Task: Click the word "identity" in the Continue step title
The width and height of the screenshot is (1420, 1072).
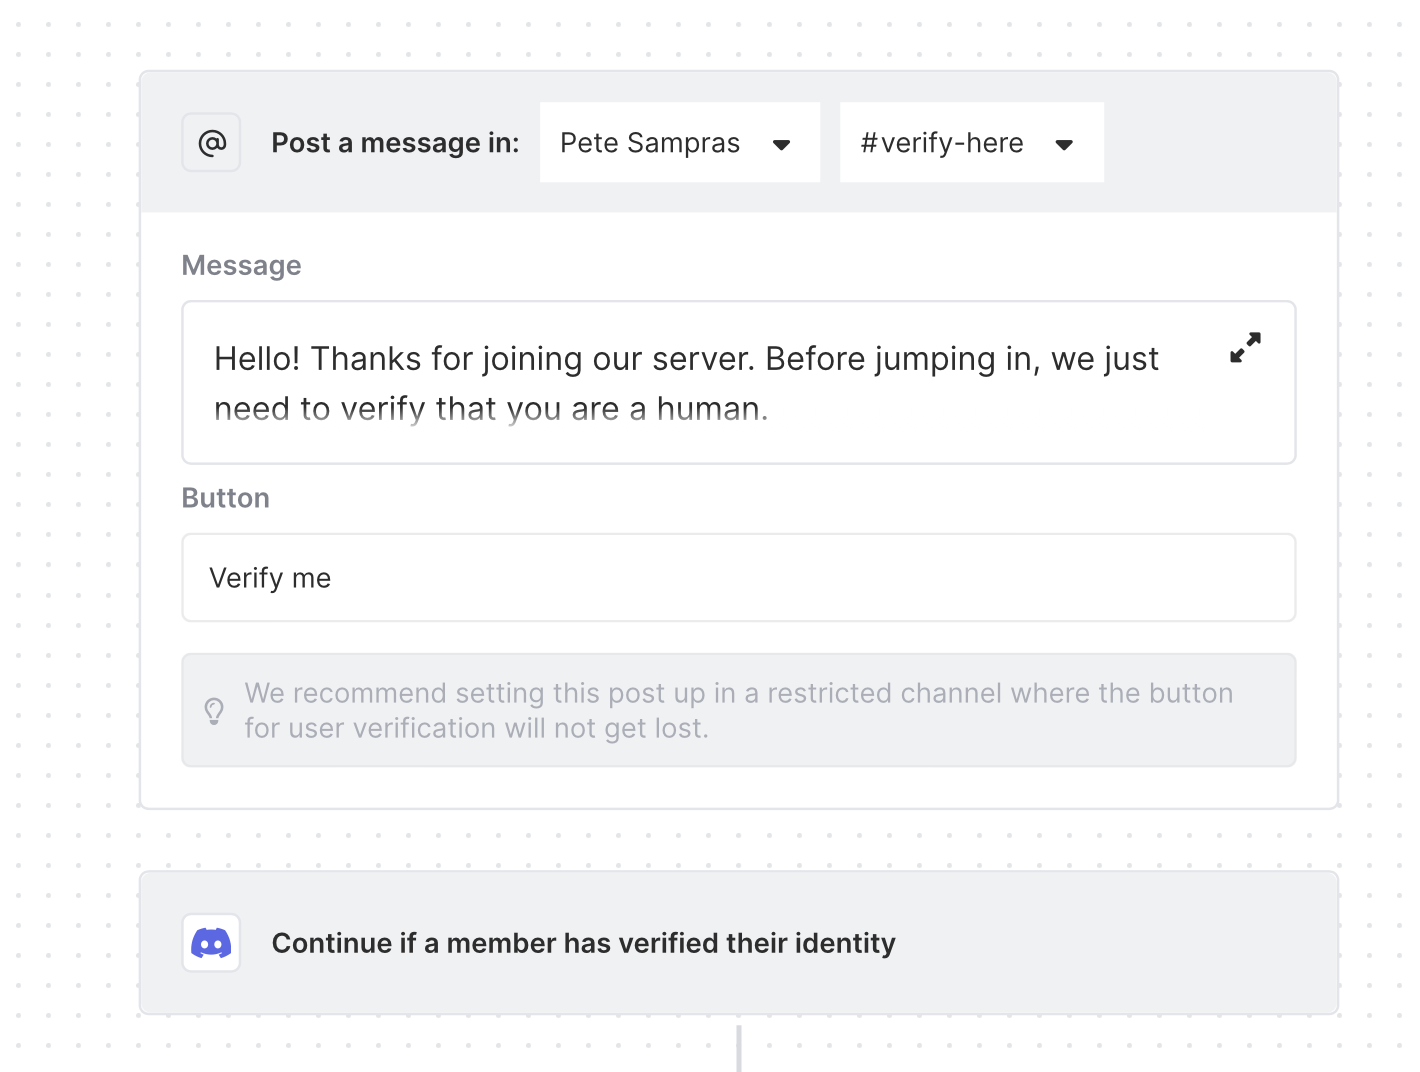Action: [845, 943]
